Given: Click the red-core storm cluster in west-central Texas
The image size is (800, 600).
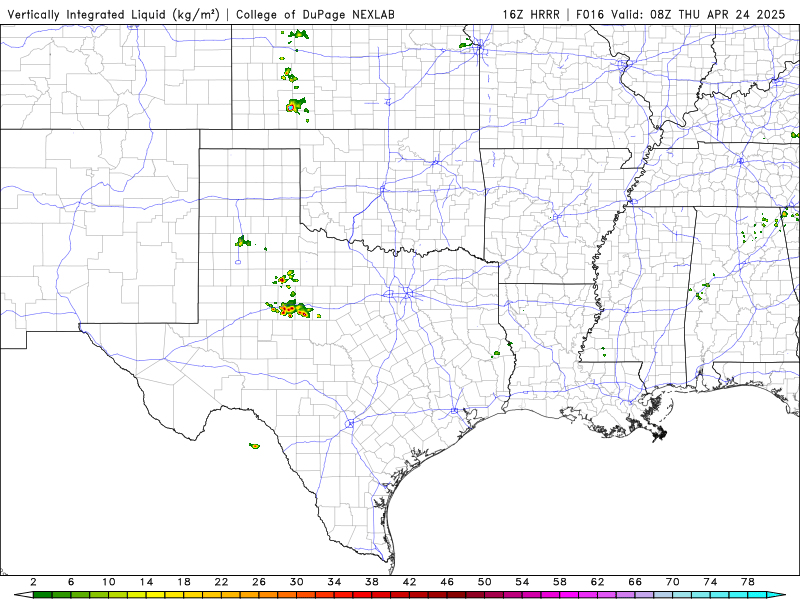Looking at the screenshot, I should pos(291,309).
